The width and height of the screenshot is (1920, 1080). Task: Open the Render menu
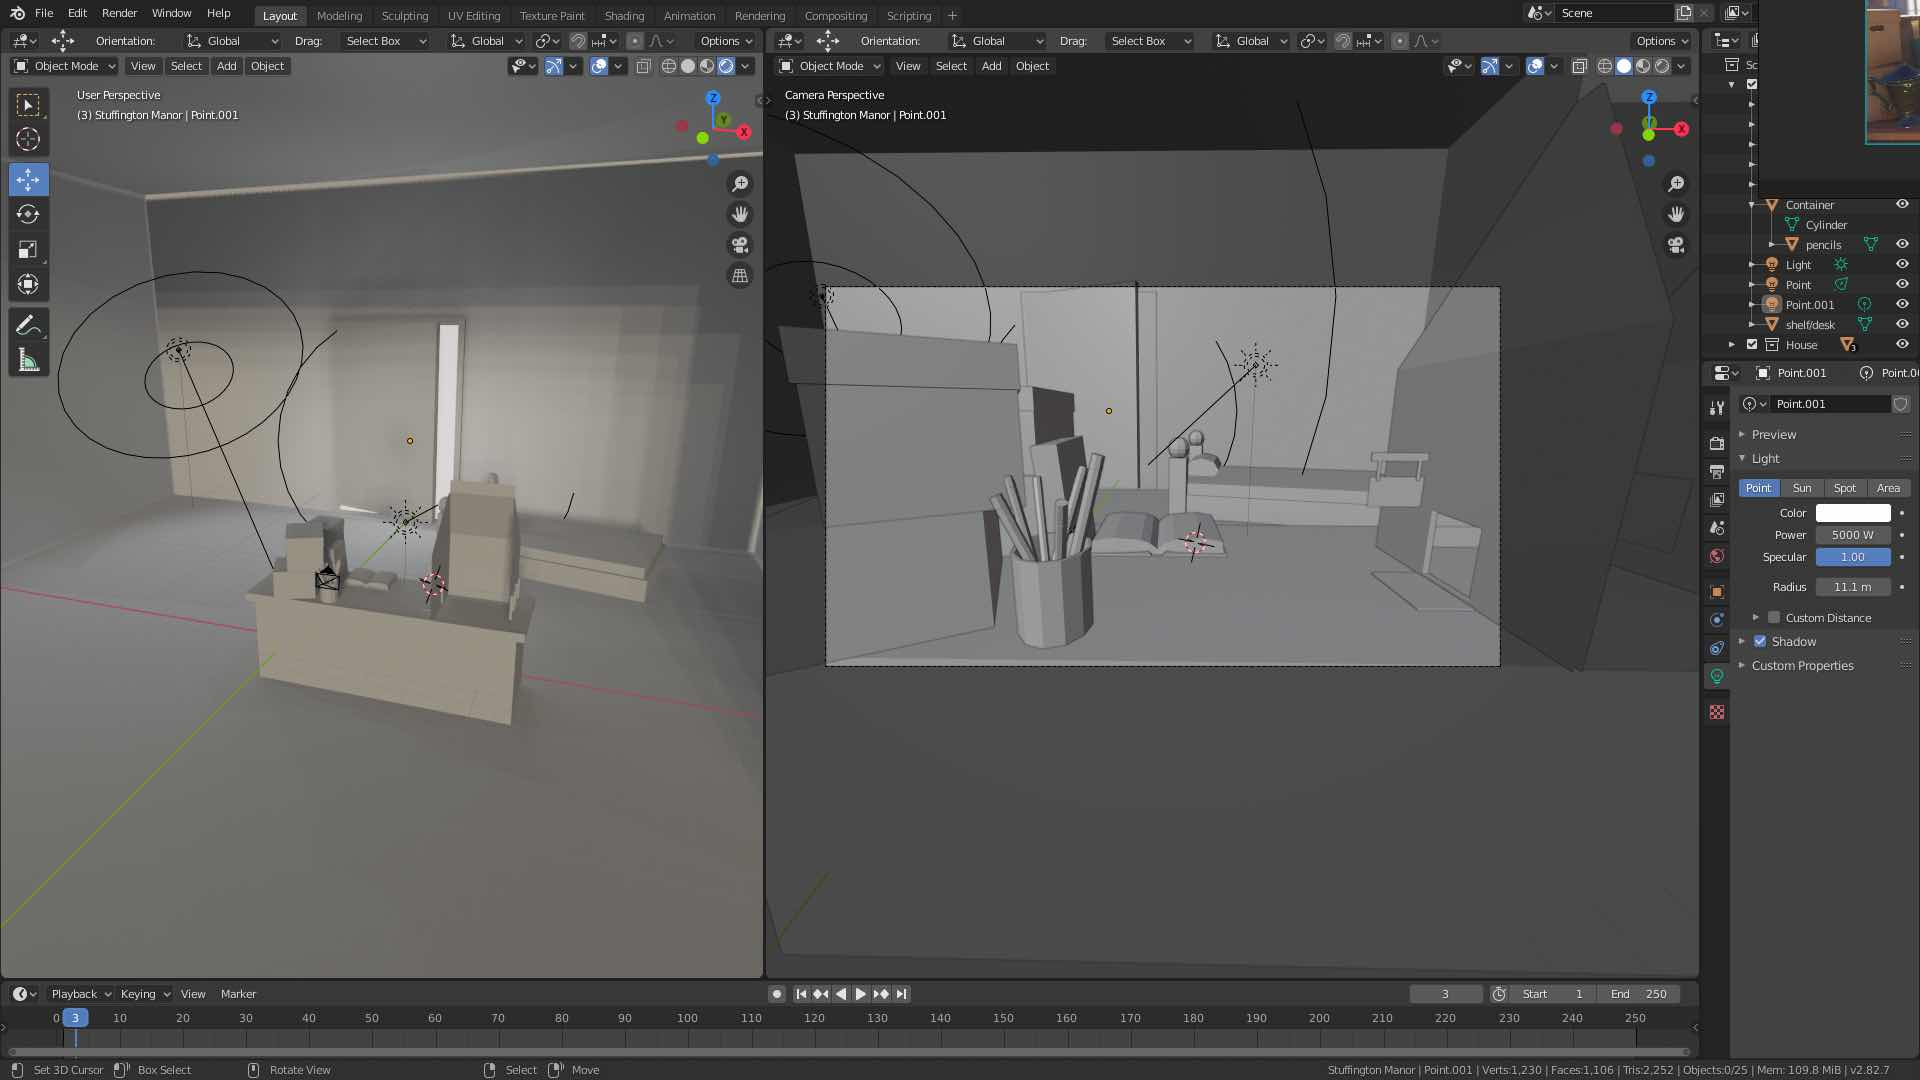tap(119, 13)
